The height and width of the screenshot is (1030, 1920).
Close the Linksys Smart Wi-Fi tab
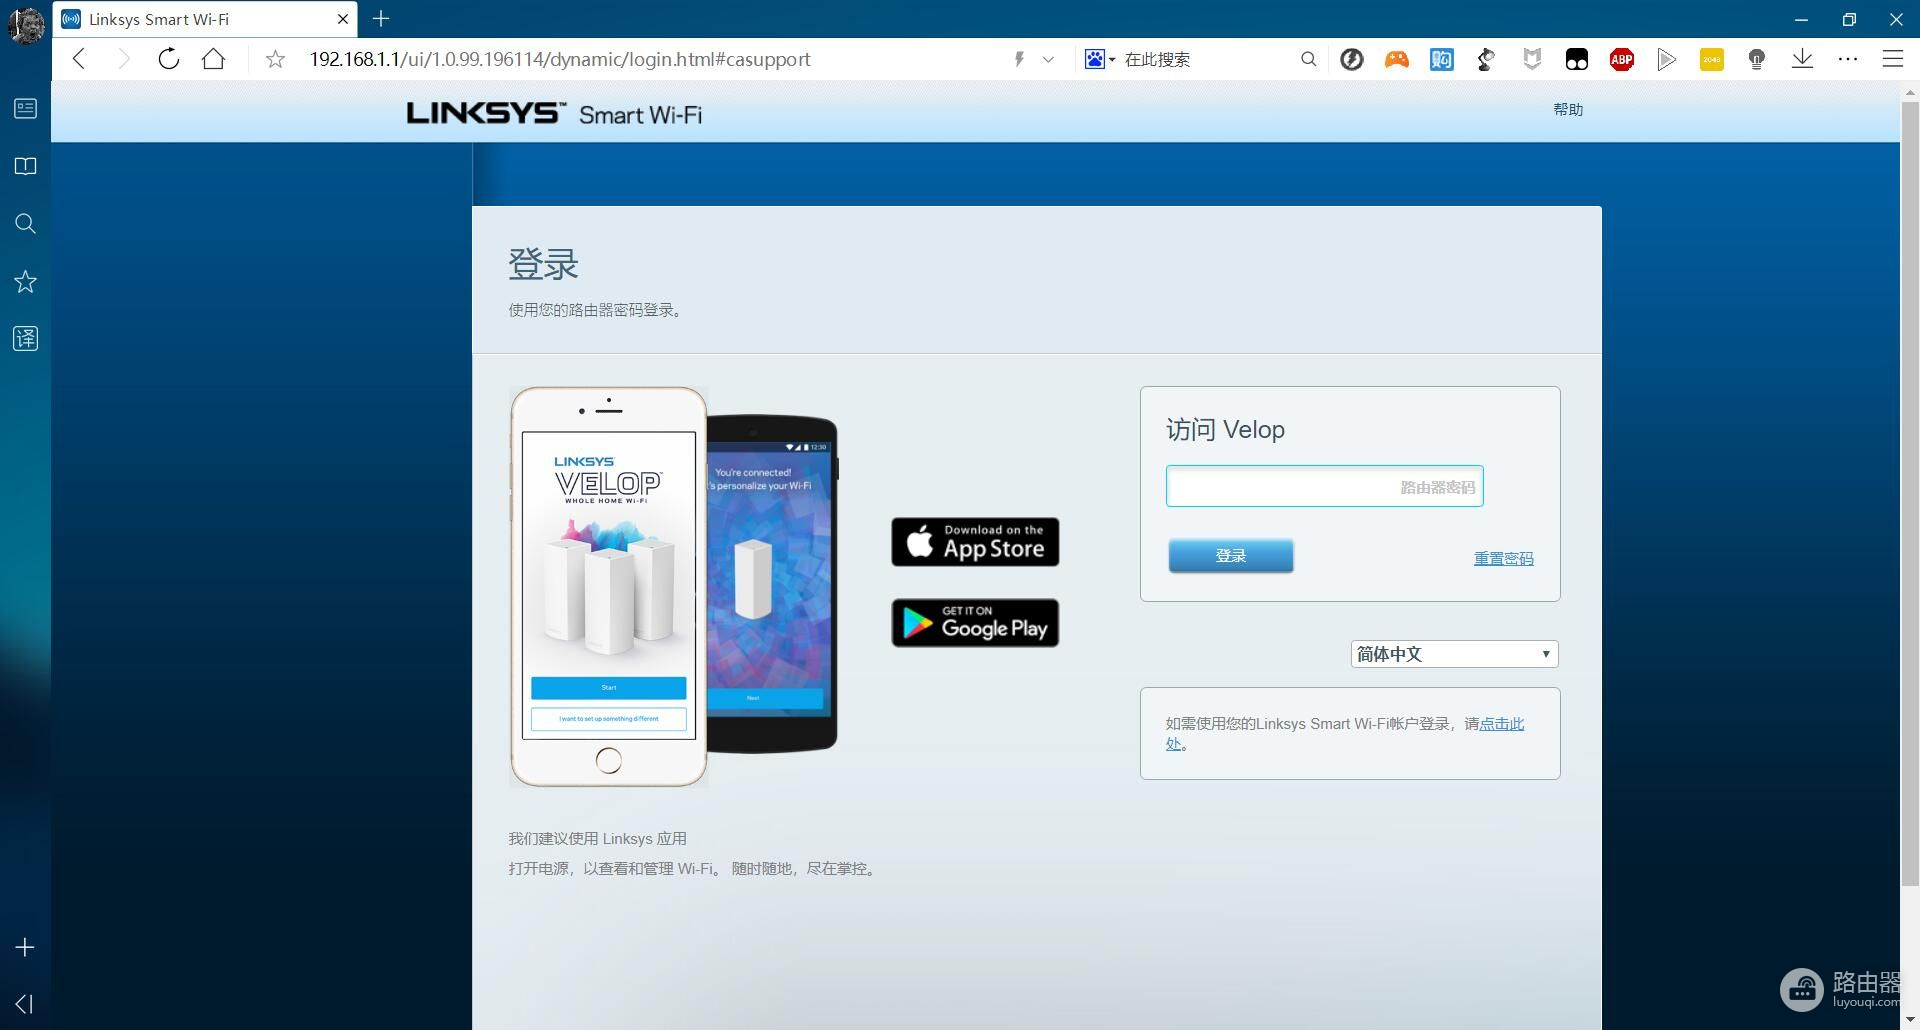343,19
